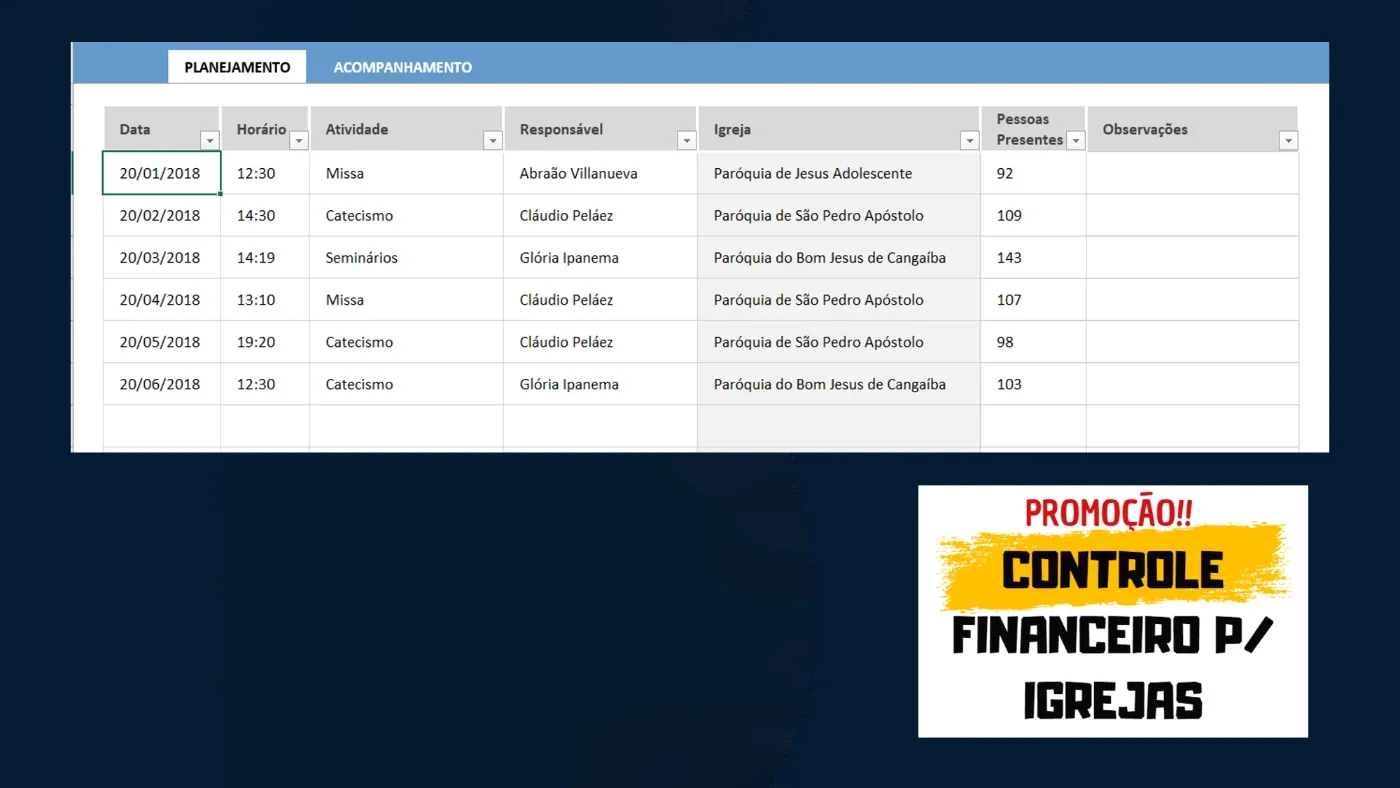1400x788 pixels.
Task: Click the Observações cell in the 20/06/2018 row
Action: 1192,384
